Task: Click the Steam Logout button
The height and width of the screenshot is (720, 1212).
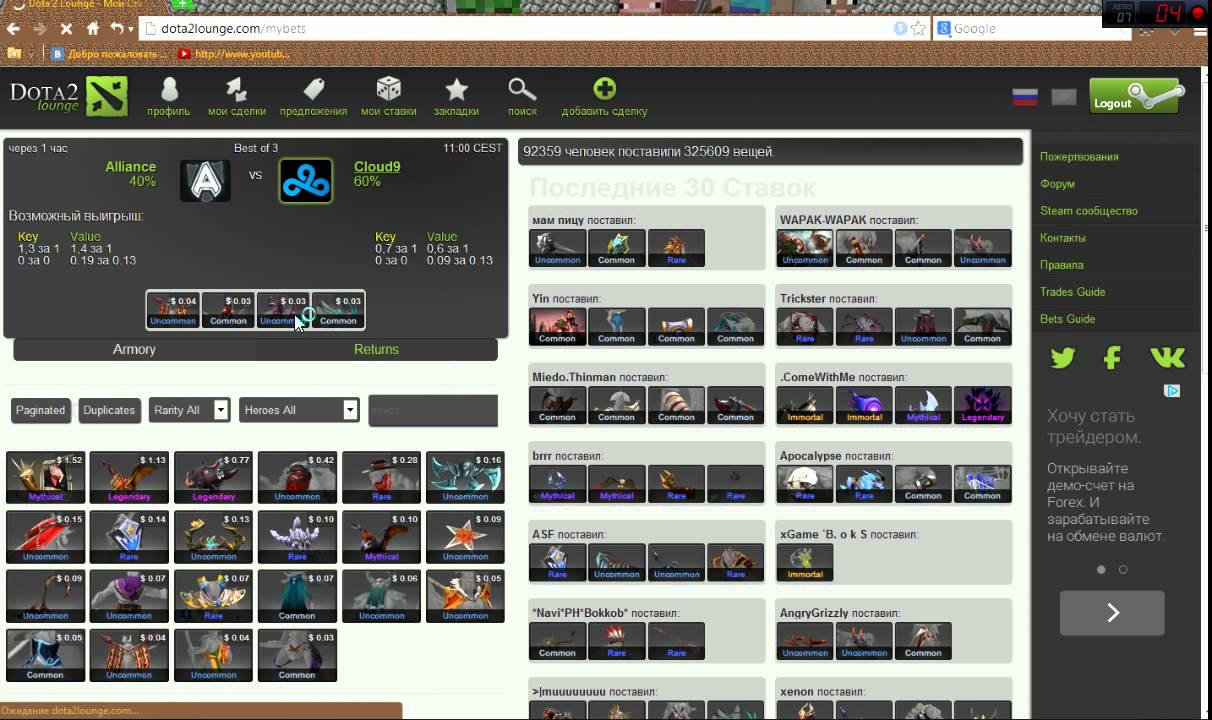Action: pos(1137,97)
